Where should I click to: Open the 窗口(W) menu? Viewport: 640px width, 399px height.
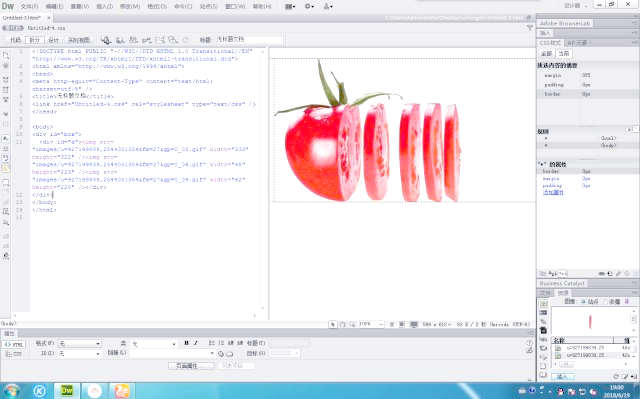point(235,7)
